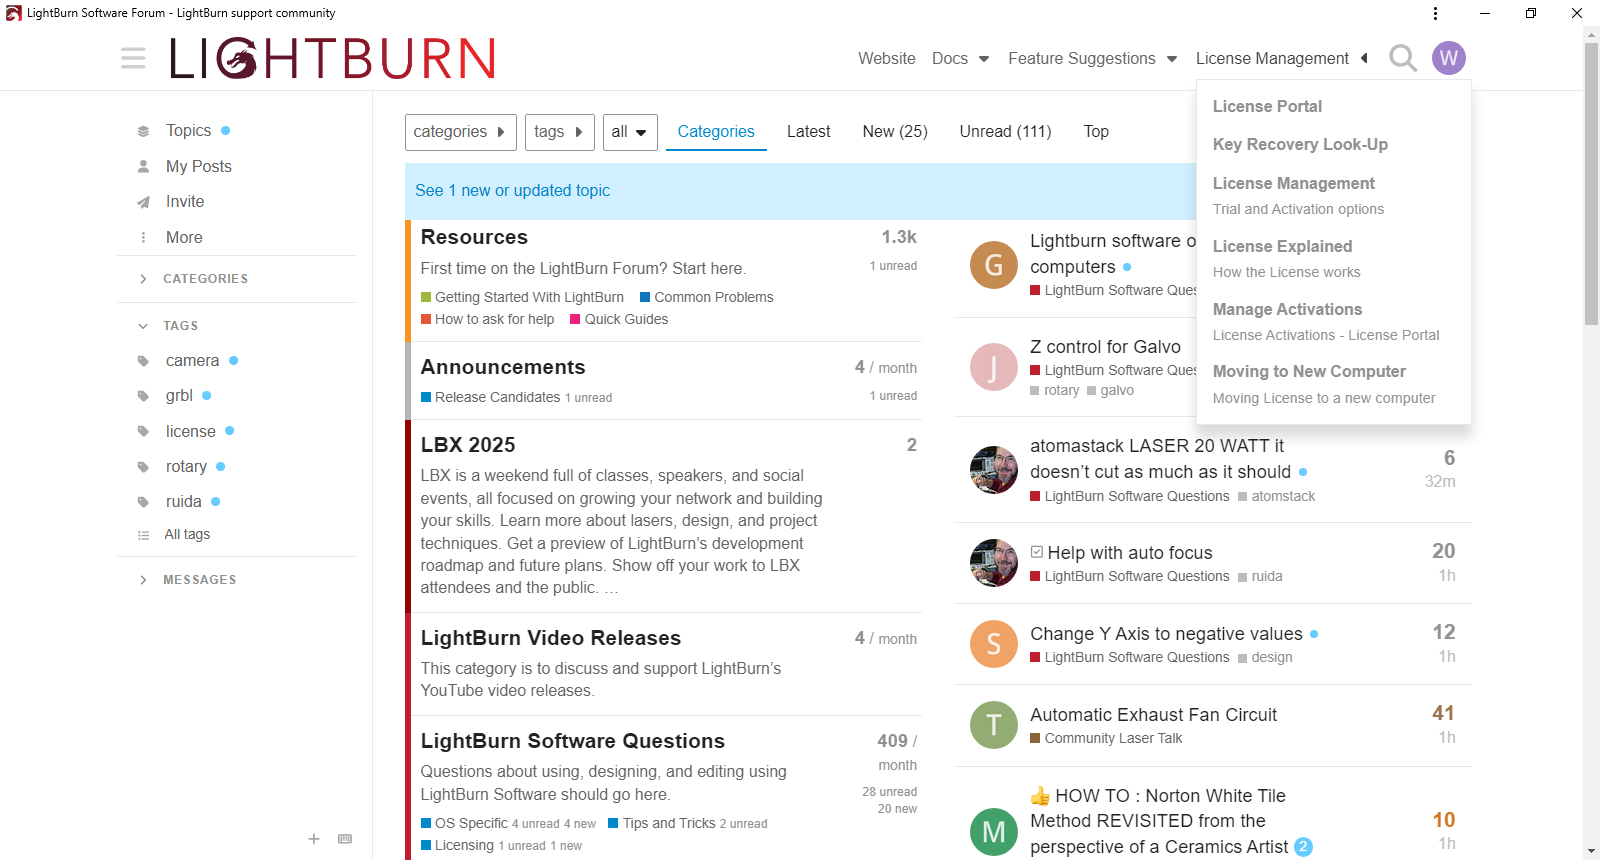Image resolution: width=1600 pixels, height=860 pixels.
Task: Collapse the License Management dropdown
Action: (x=1281, y=59)
